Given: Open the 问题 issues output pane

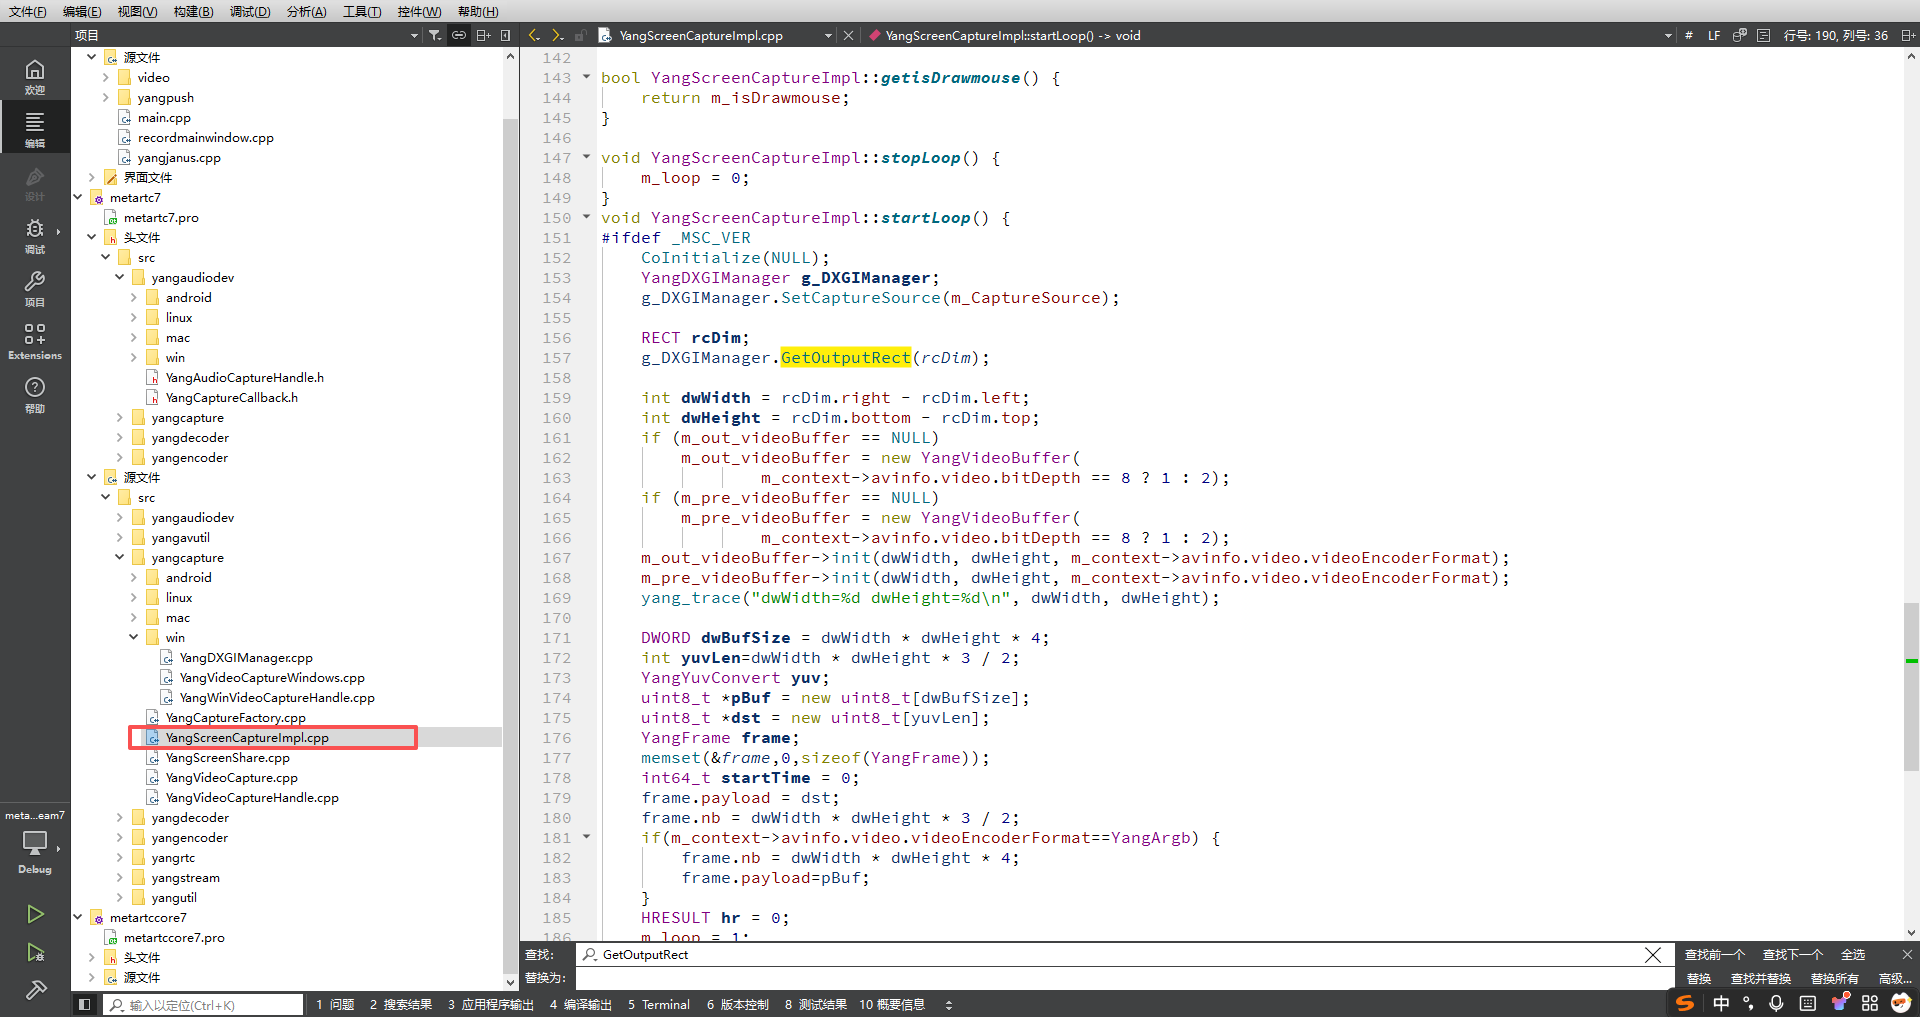Looking at the screenshot, I should point(335,1005).
